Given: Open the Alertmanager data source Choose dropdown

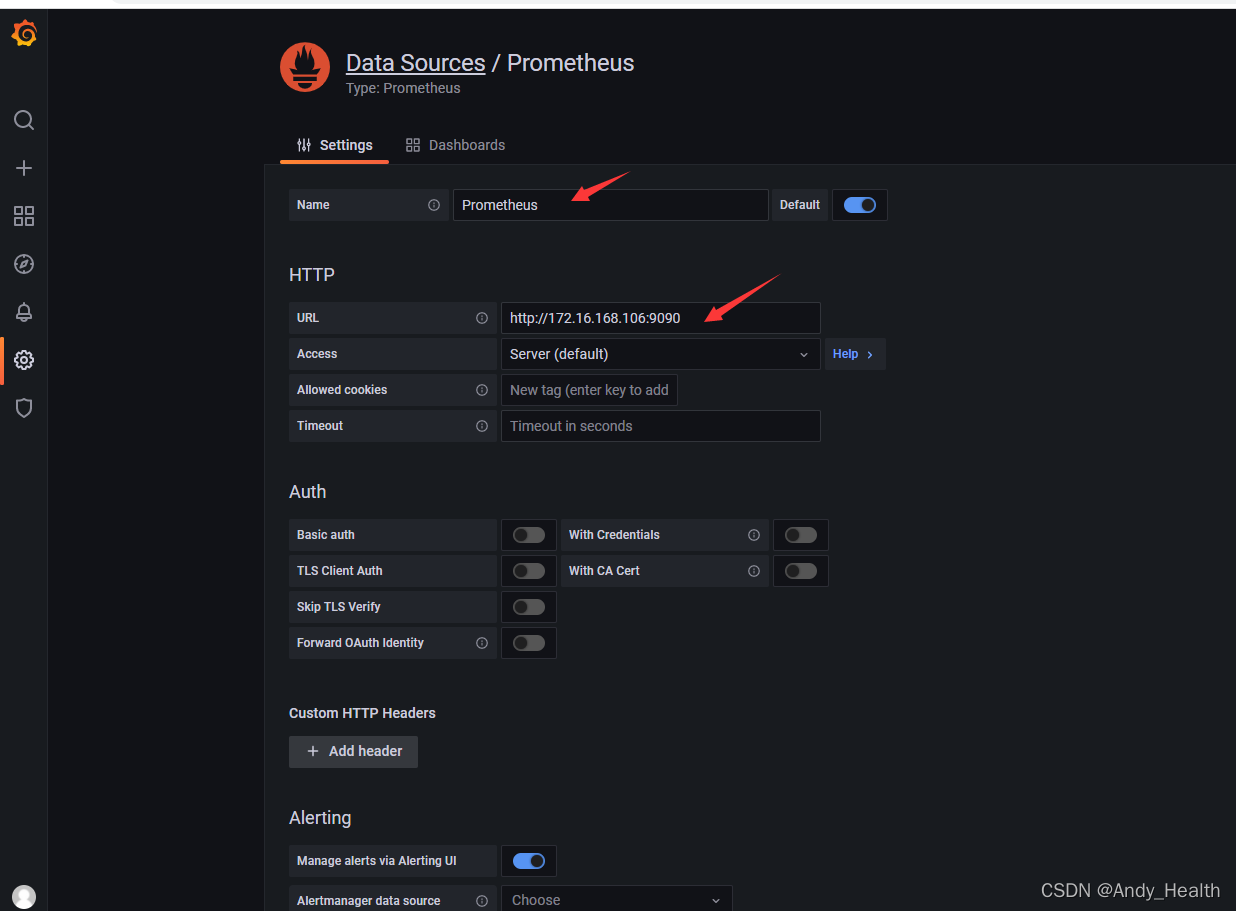Looking at the screenshot, I should tap(617, 900).
